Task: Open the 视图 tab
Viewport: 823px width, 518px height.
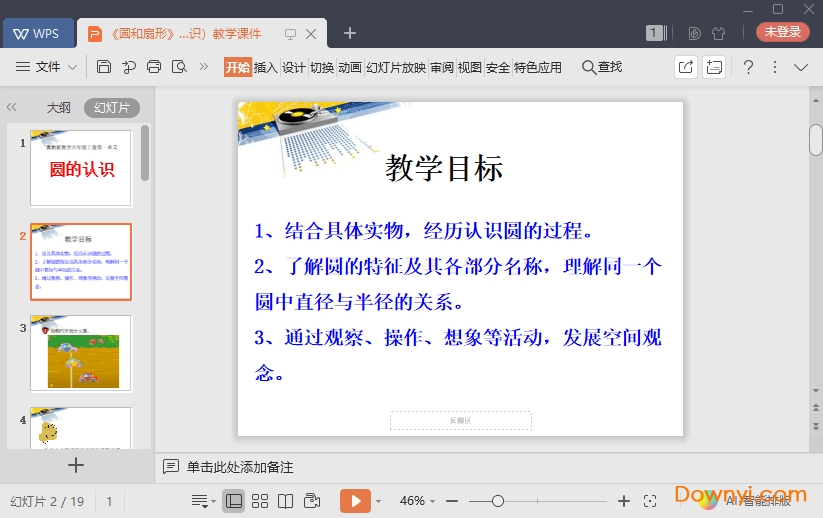Action: [x=470, y=67]
